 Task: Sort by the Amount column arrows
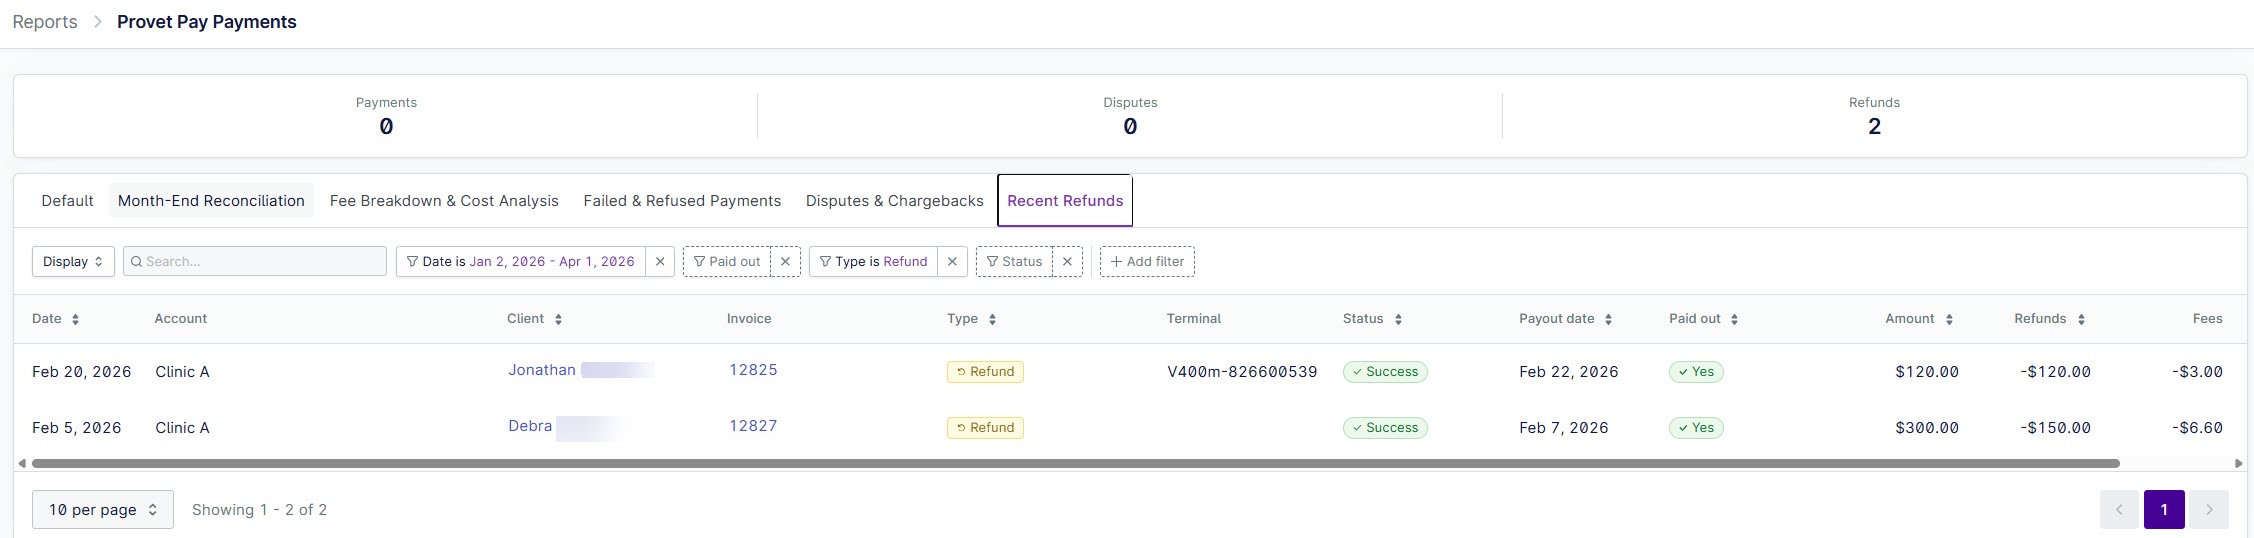click(x=1949, y=319)
